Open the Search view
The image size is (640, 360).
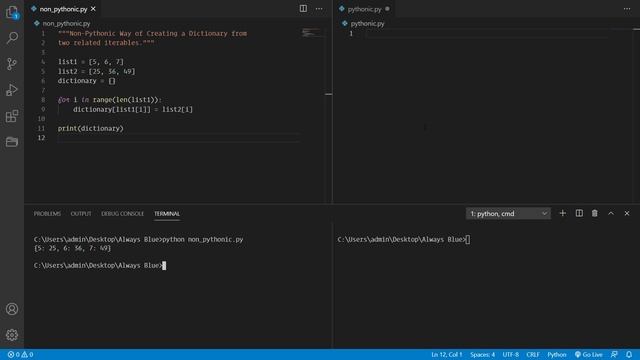click(12, 38)
